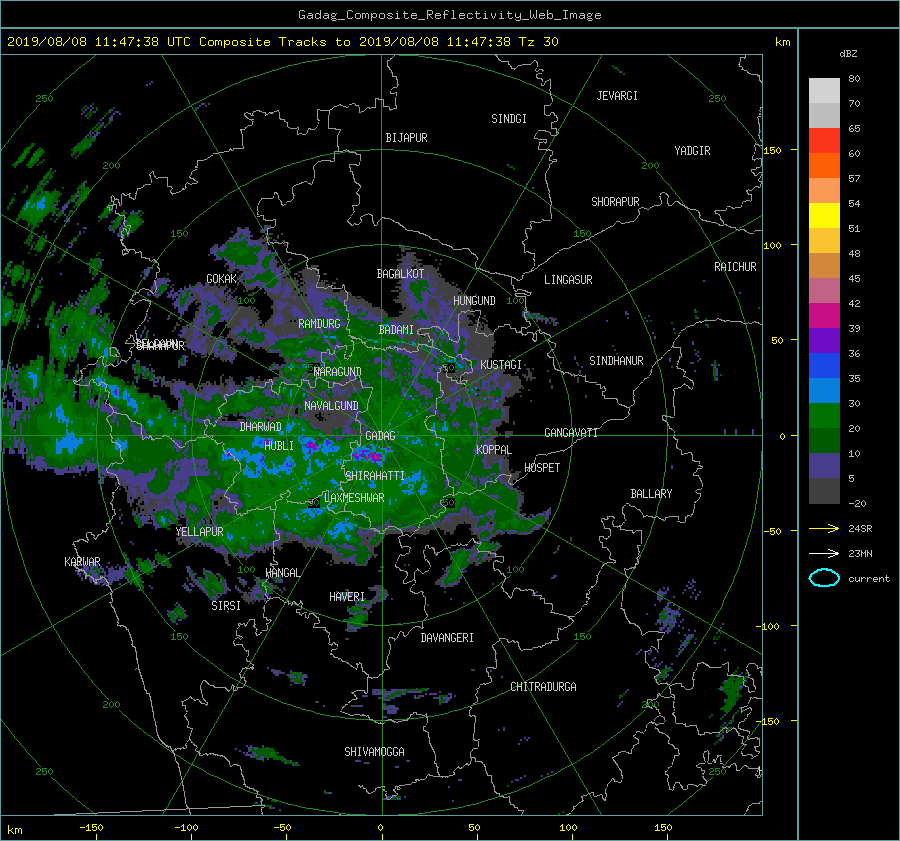Click the GADAG radar center label
This screenshot has height=841, width=900.
[380, 436]
